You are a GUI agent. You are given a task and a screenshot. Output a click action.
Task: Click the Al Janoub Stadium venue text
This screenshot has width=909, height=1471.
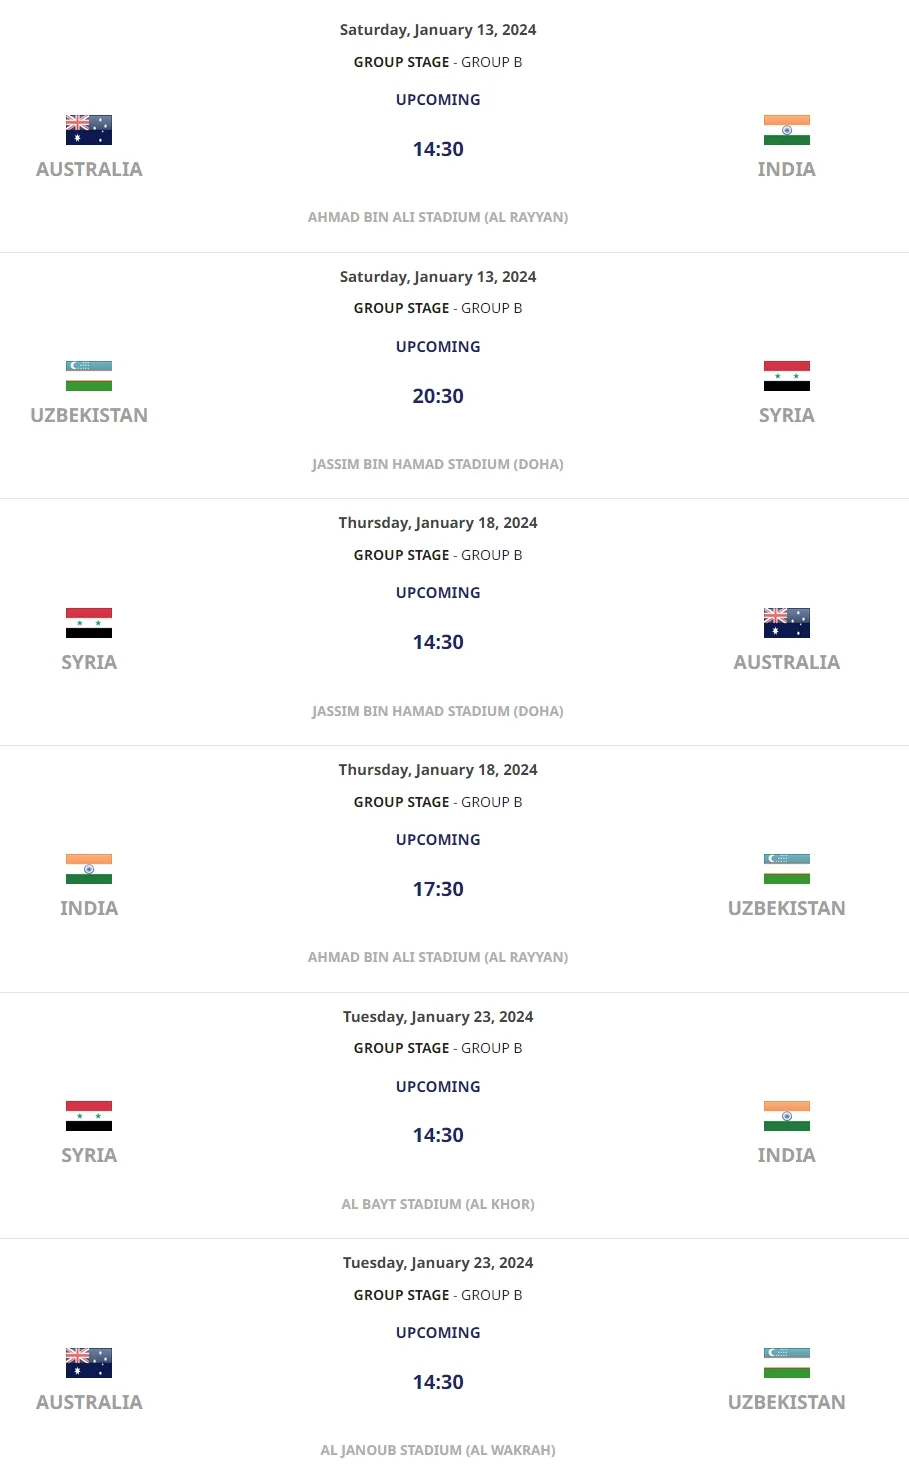coord(438,1450)
